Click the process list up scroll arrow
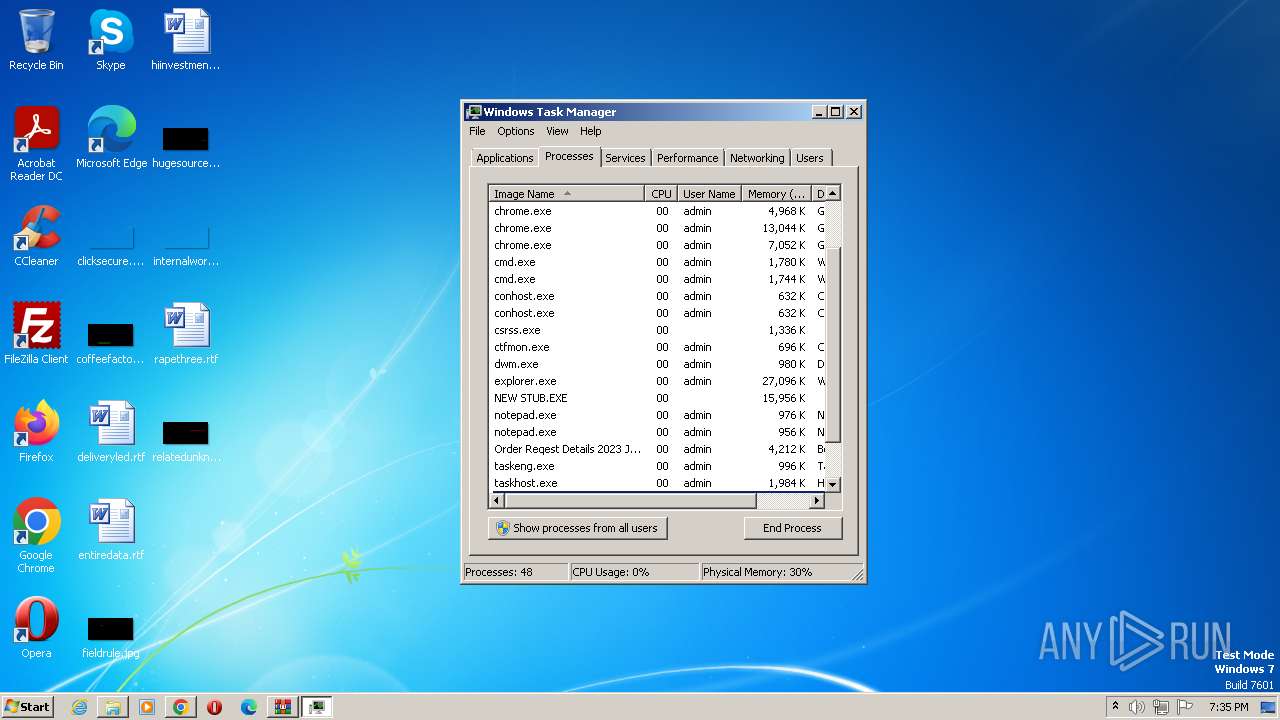This screenshot has width=1280, height=720. click(x=833, y=193)
